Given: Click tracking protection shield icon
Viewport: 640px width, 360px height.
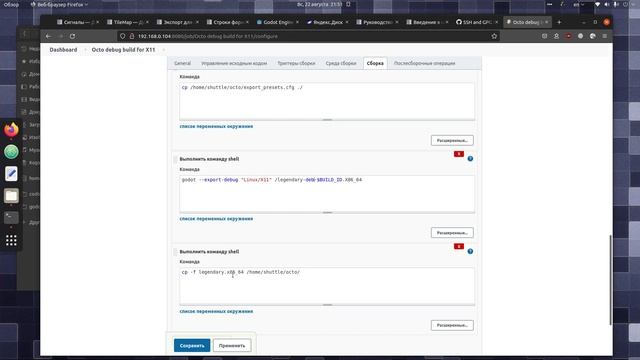Looking at the screenshot, I should (x=122, y=36).
